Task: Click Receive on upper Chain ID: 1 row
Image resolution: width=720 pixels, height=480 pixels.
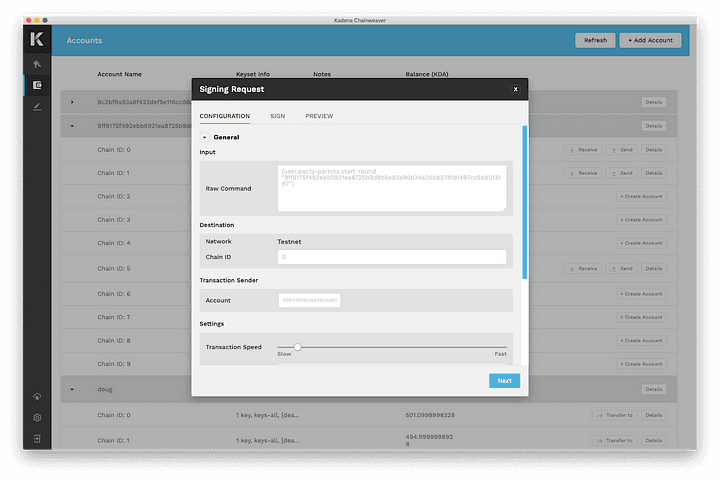Action: pos(583,173)
